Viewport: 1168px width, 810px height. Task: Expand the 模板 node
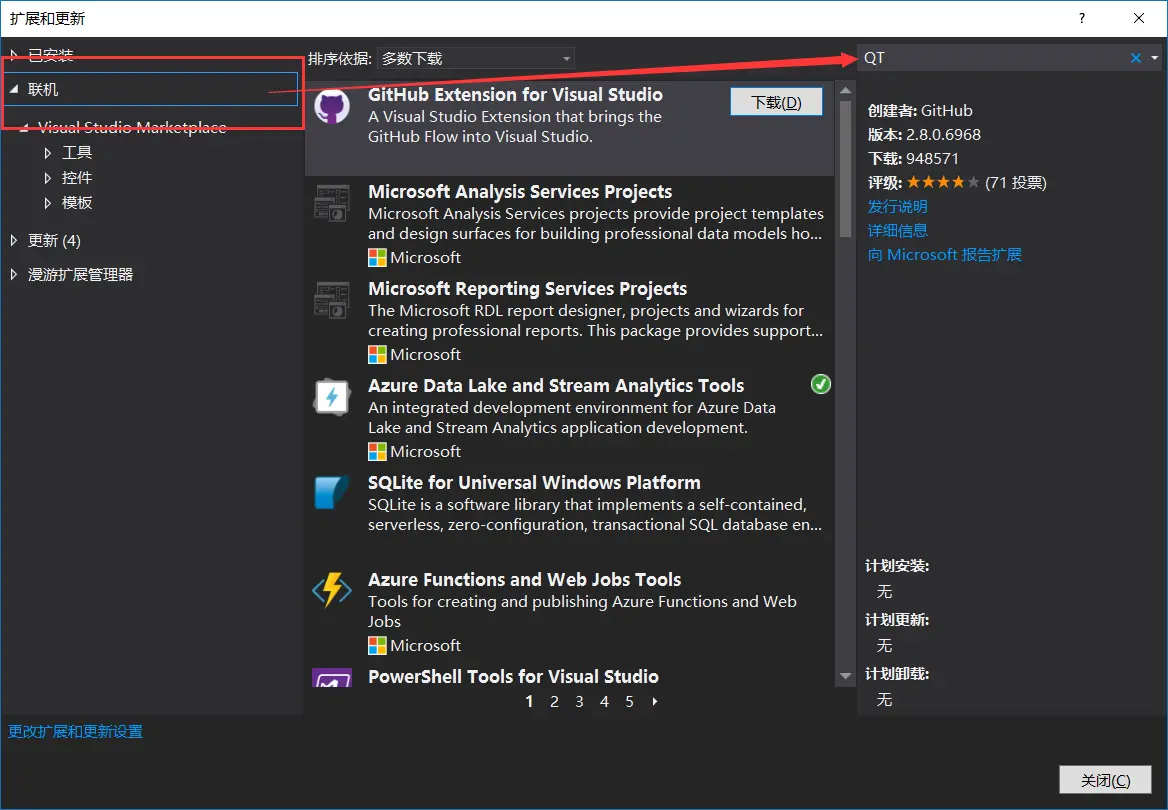tap(48, 203)
